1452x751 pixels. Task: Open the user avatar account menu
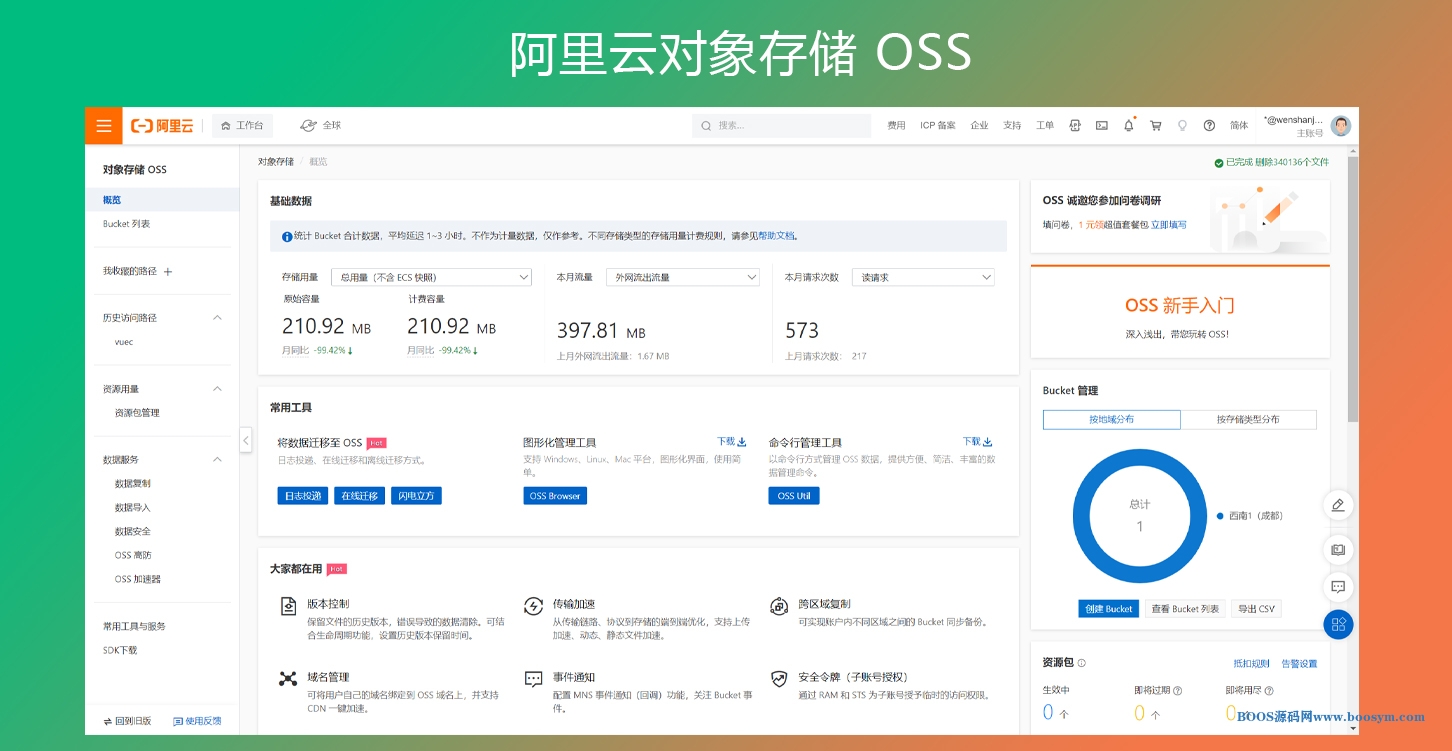1341,126
